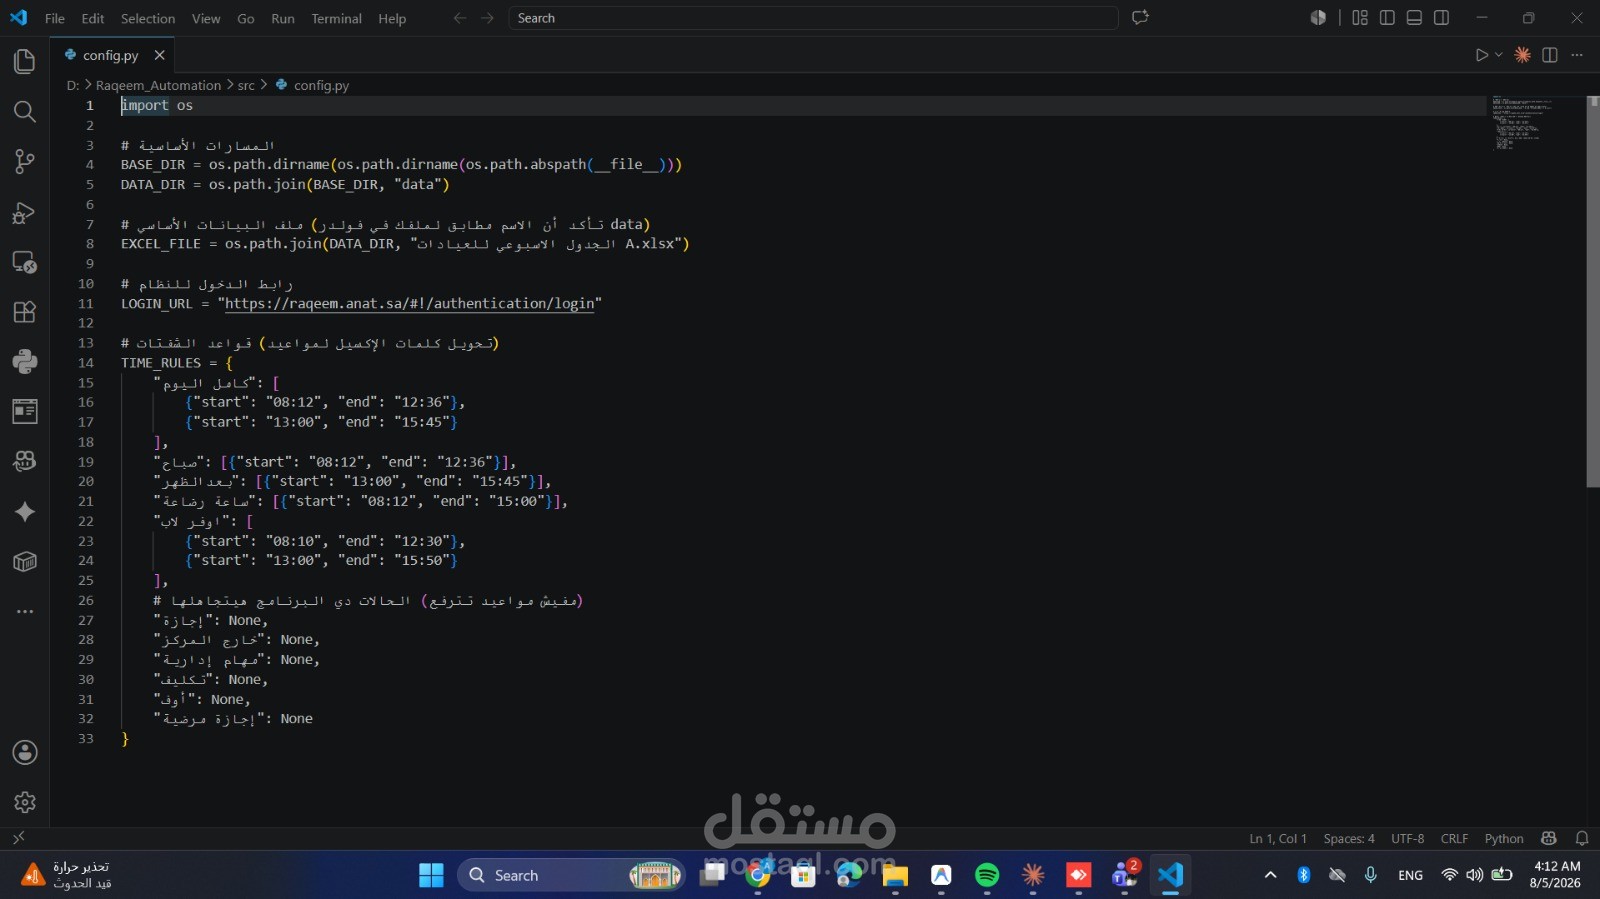Image resolution: width=1600 pixels, height=899 pixels.
Task: Open the Explorer view in activity bar
Action: pyautogui.click(x=25, y=62)
